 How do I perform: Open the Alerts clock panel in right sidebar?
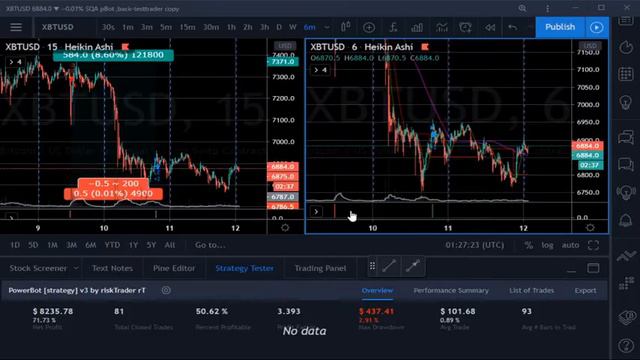point(626,47)
